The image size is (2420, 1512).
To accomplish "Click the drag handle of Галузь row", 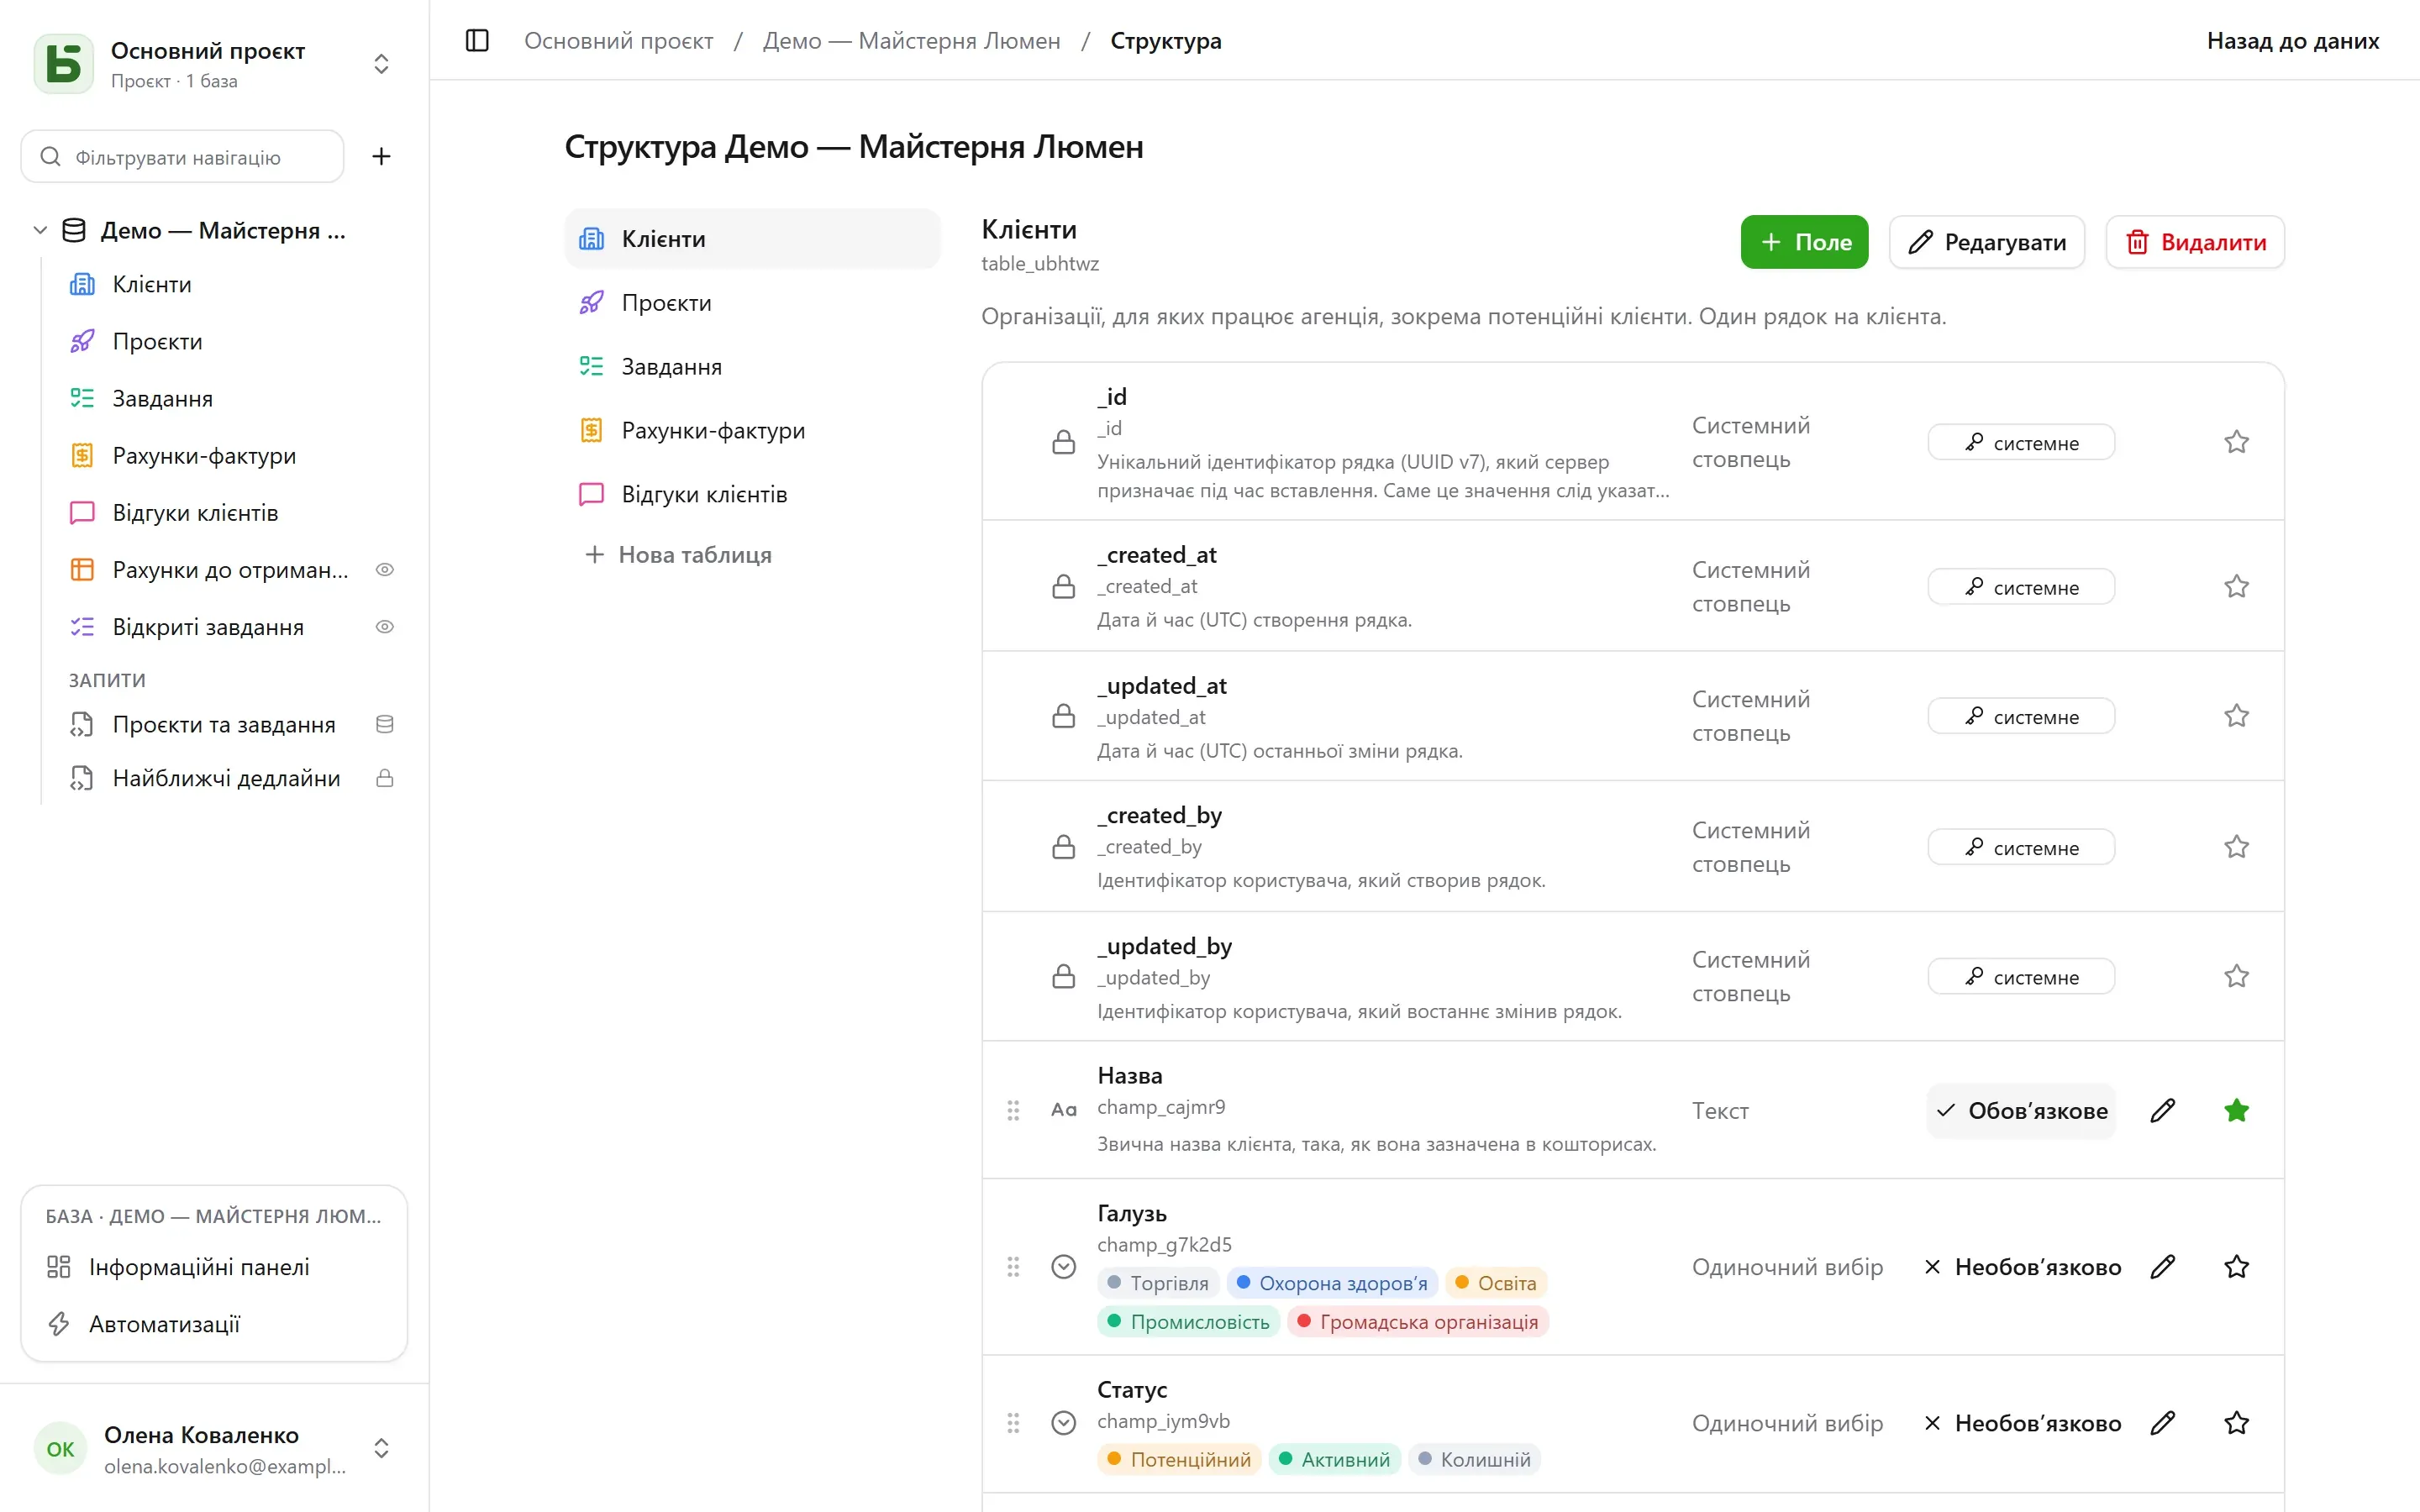I will [1013, 1267].
